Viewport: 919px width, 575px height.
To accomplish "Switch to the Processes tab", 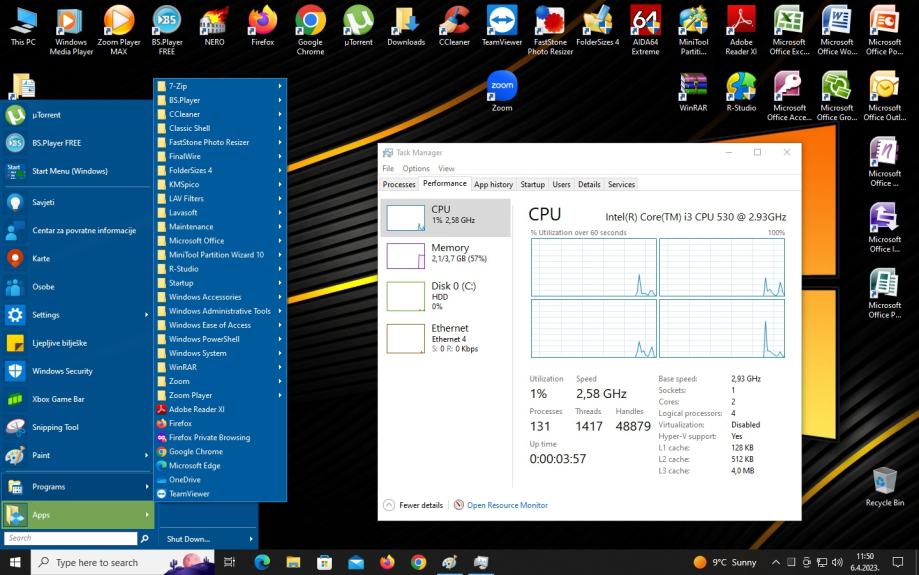I will coord(399,184).
